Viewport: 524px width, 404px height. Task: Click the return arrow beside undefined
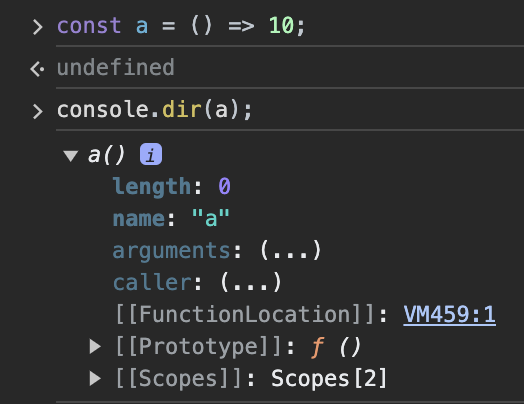37,69
